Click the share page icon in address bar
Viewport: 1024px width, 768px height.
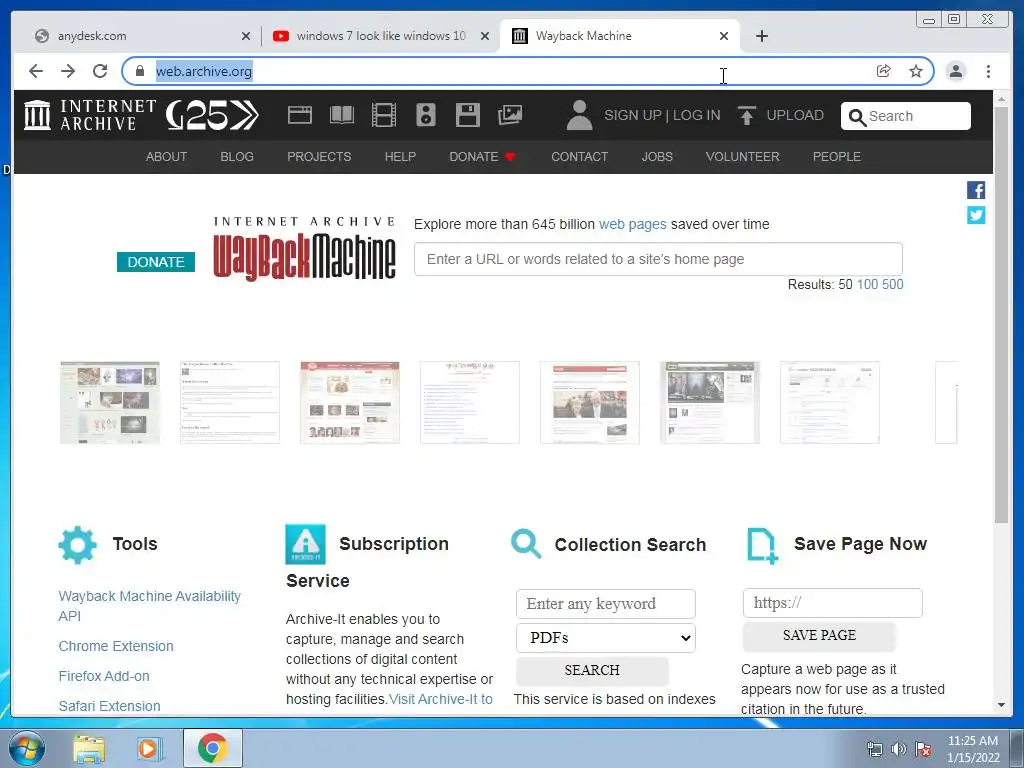[884, 71]
